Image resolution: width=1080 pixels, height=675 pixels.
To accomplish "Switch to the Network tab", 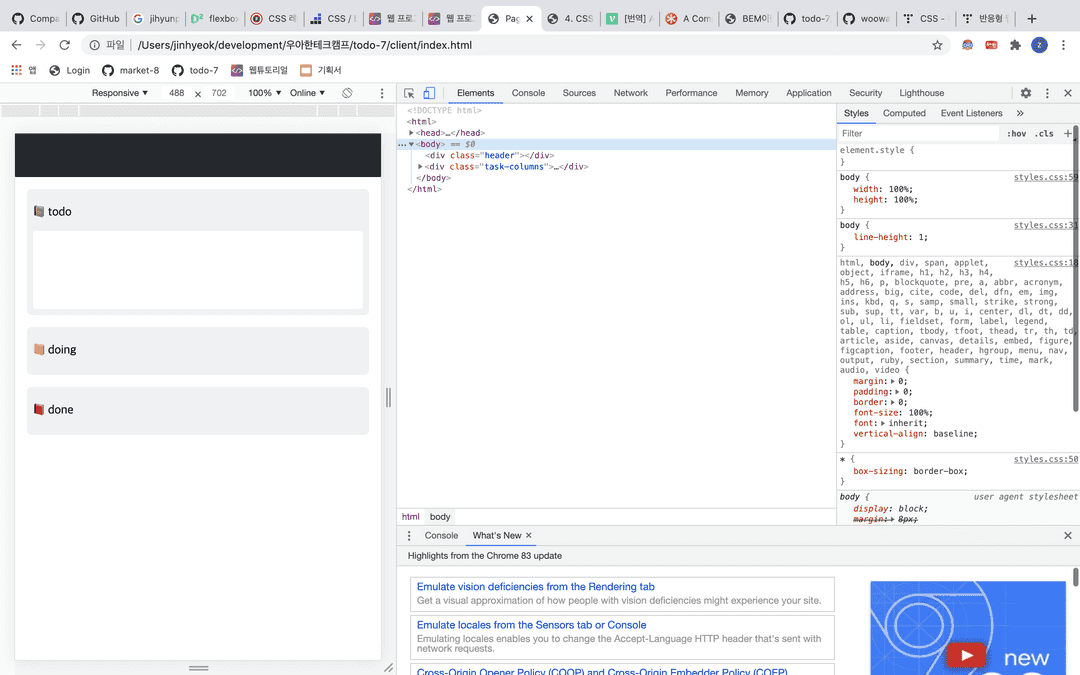I will 630,93.
